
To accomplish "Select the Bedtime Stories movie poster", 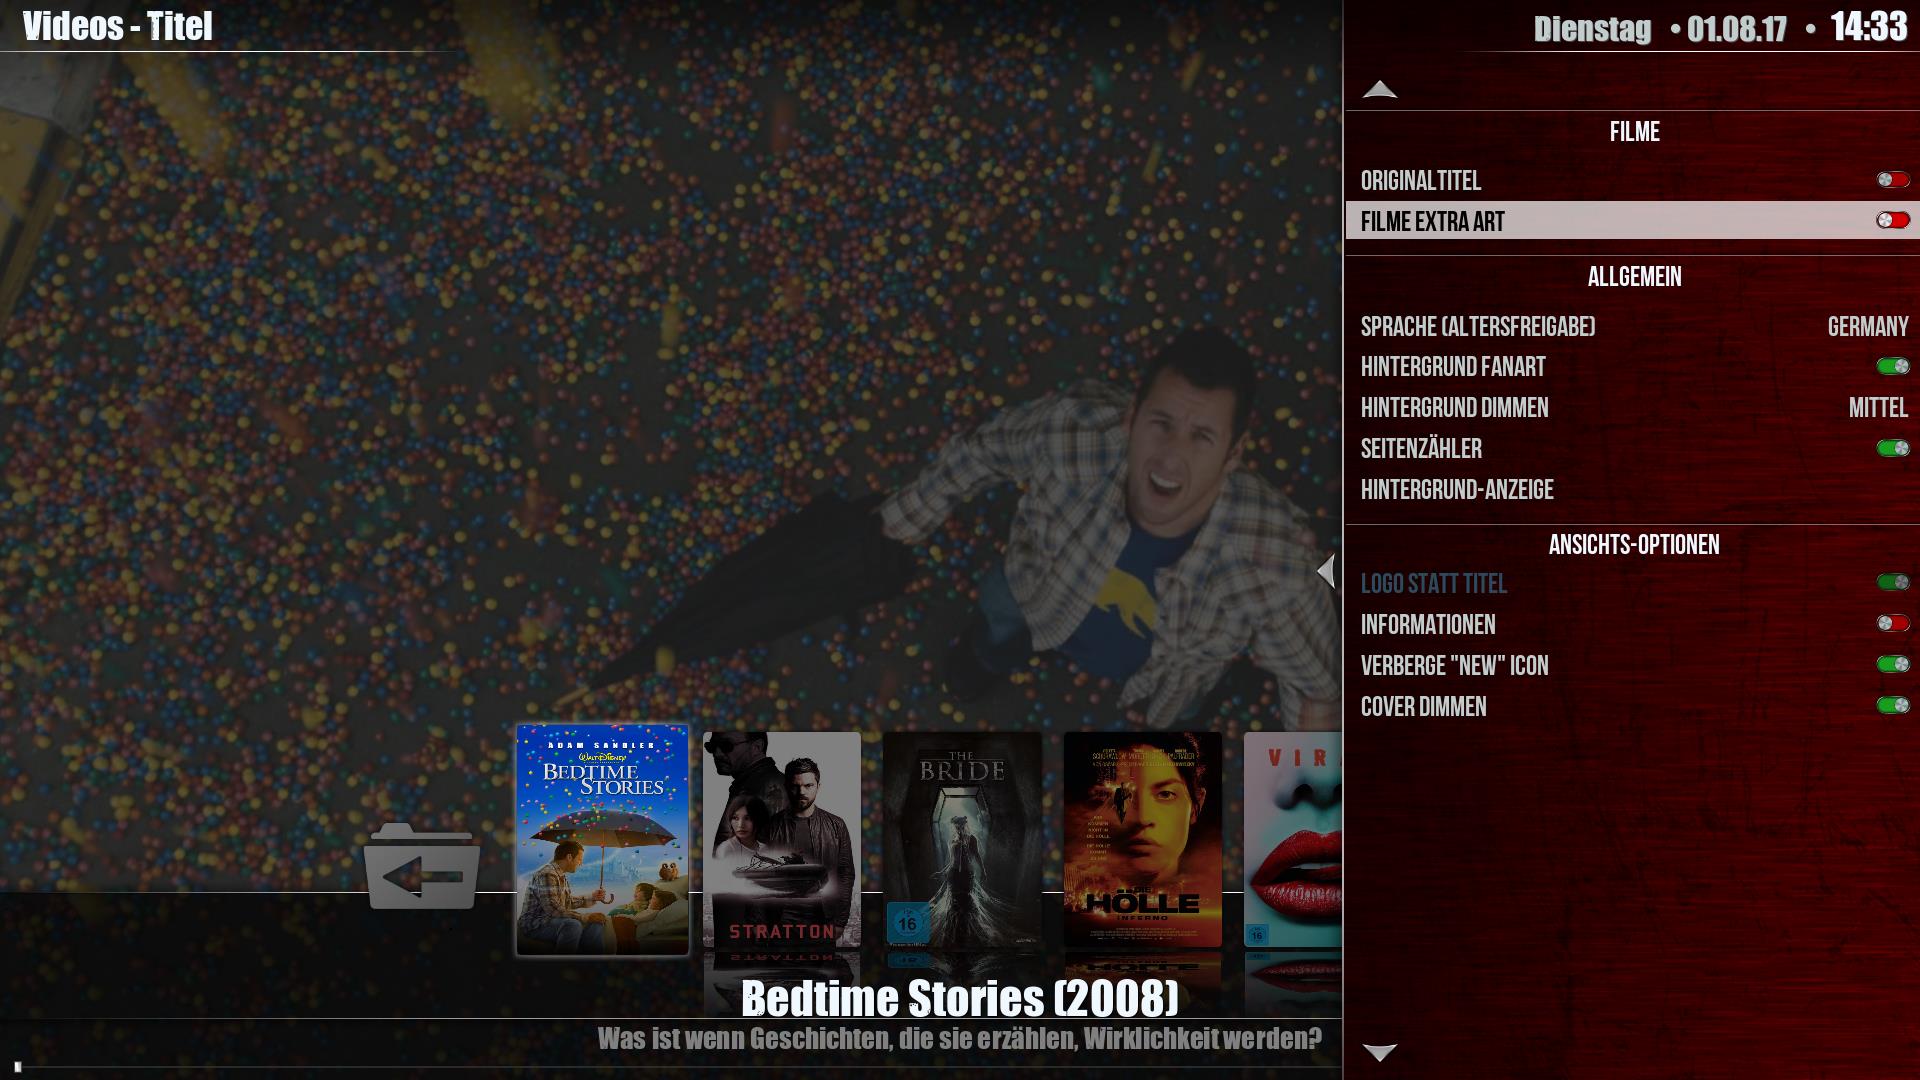I will [x=602, y=840].
